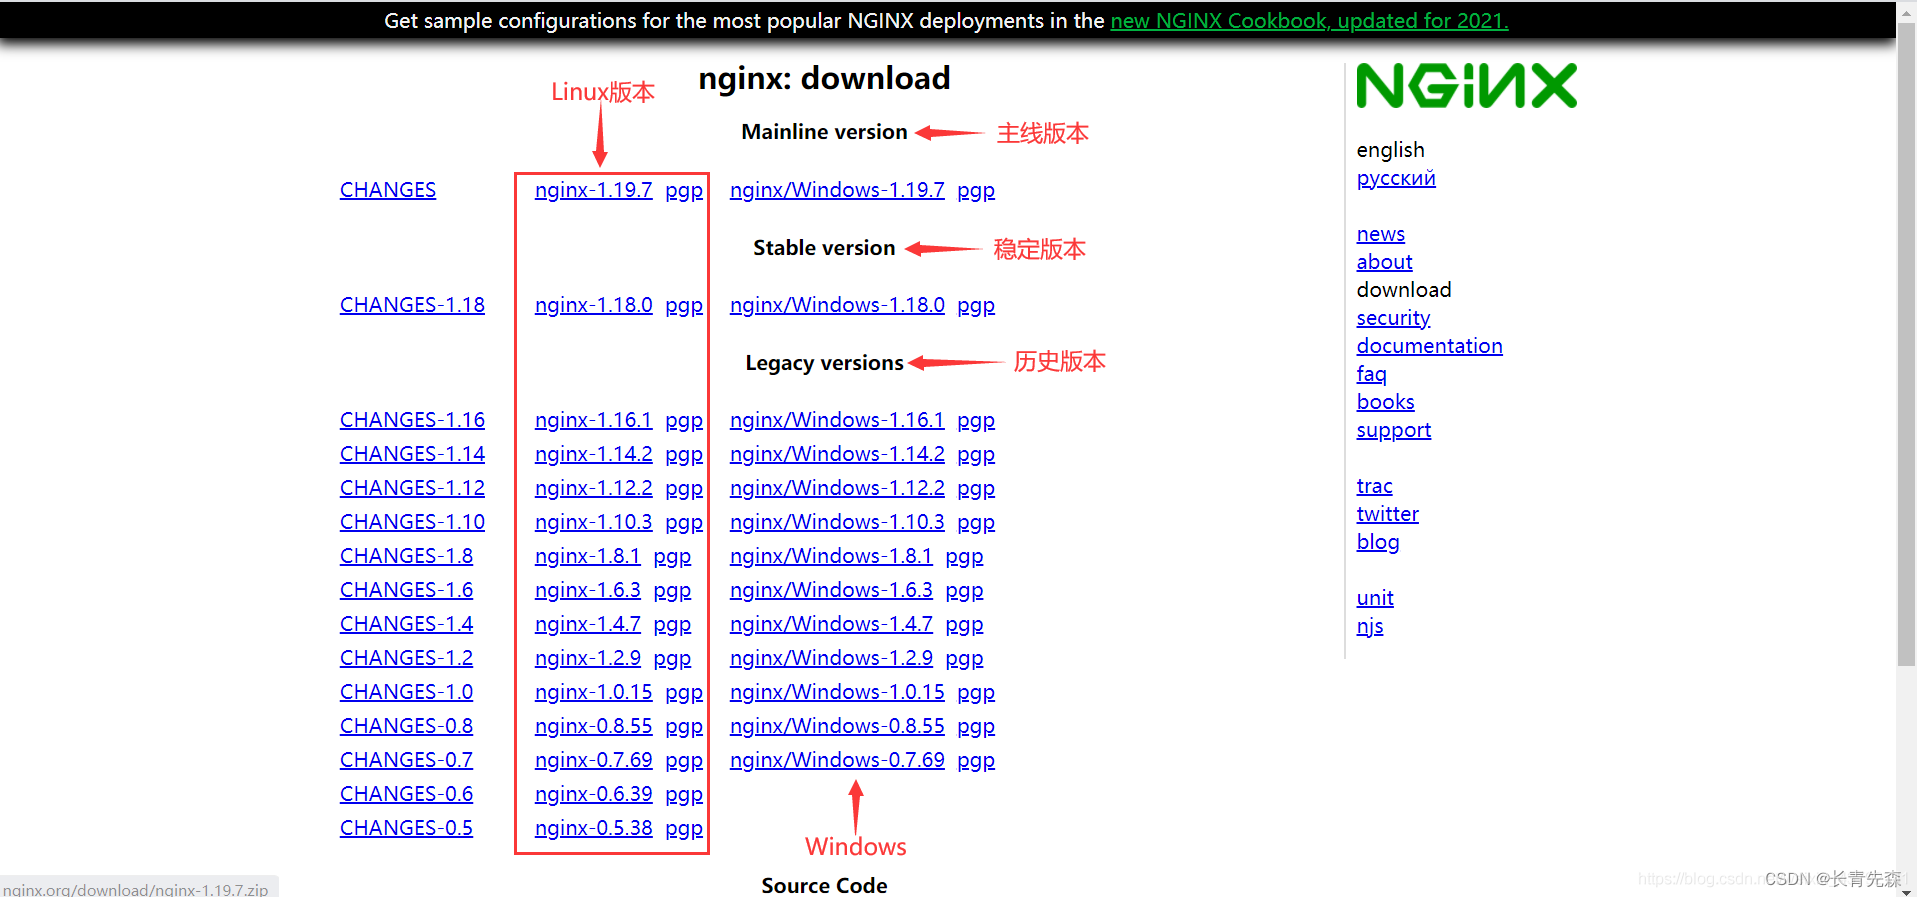Download nginx/Windows-1.18.0
Screen dimensions: 1917x897
pos(837,305)
